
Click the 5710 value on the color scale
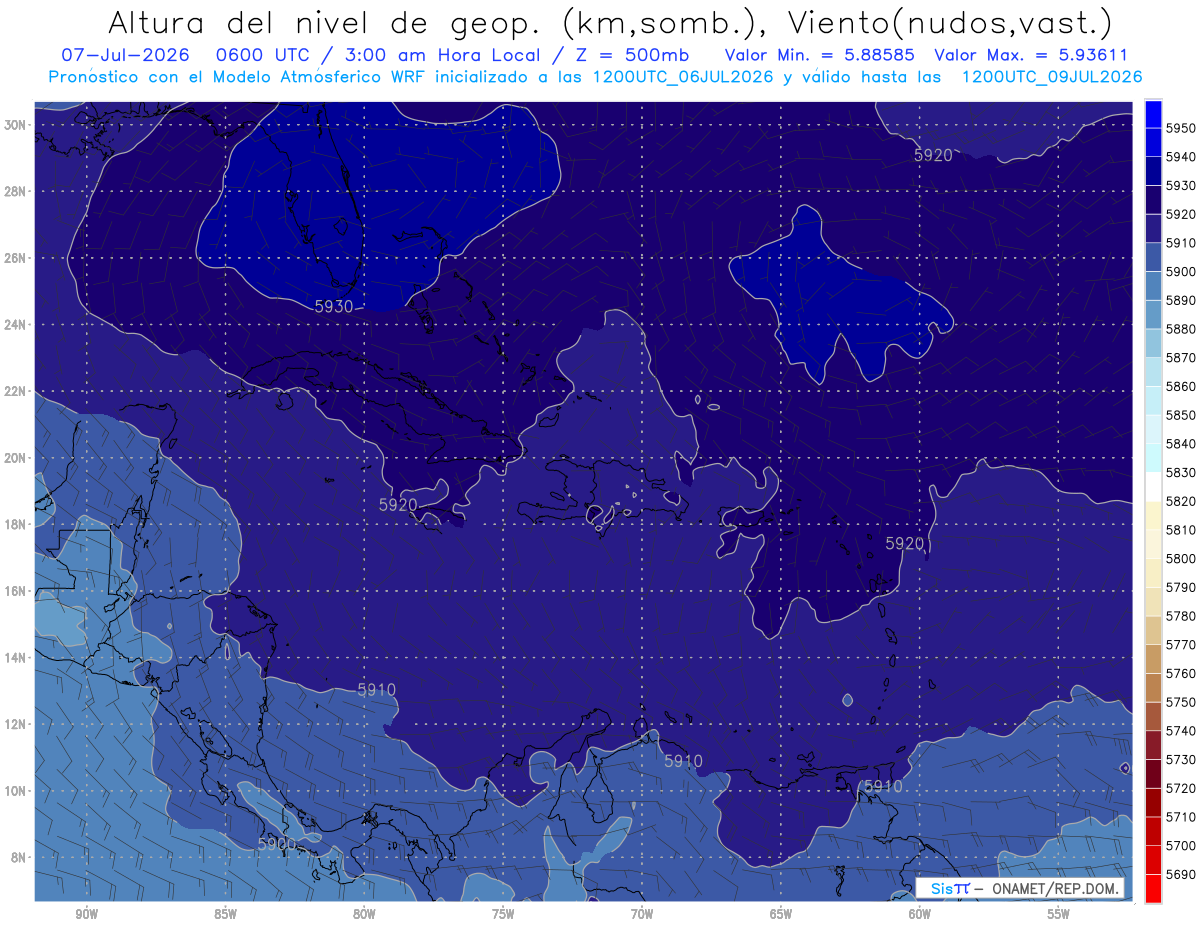(1181, 816)
